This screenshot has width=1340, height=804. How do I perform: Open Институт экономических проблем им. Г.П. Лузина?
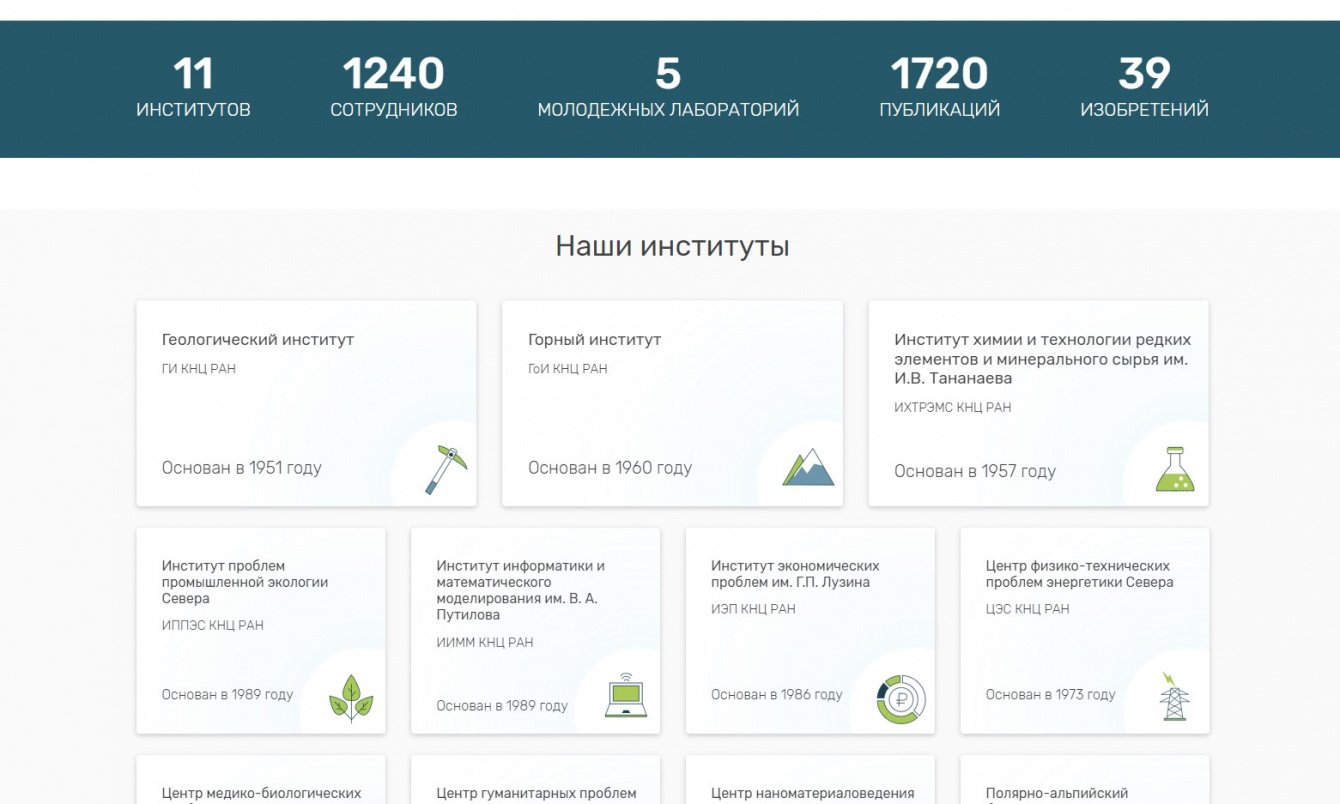pyautogui.click(x=795, y=574)
